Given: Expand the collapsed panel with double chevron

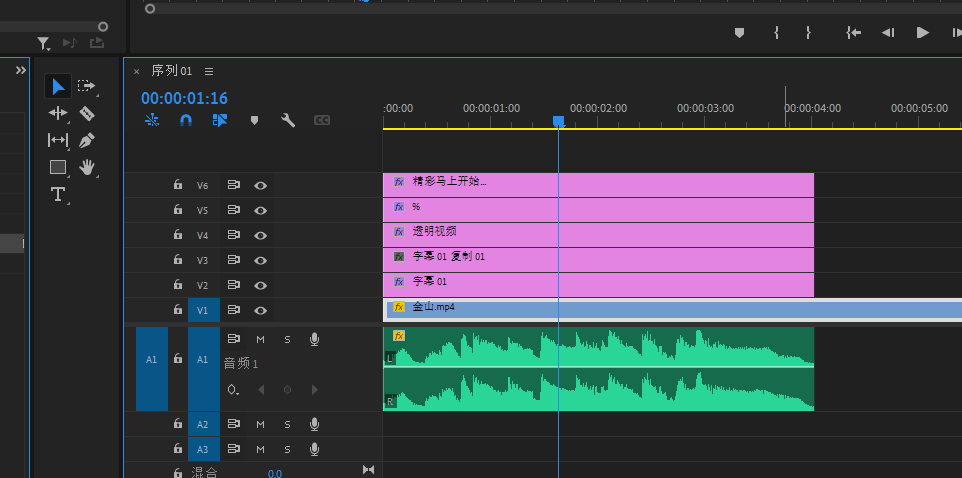Looking at the screenshot, I should click(x=20, y=70).
